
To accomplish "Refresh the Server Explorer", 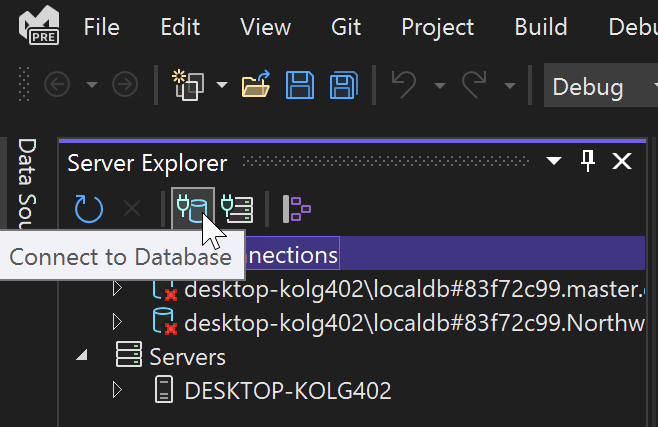I will pos(89,208).
